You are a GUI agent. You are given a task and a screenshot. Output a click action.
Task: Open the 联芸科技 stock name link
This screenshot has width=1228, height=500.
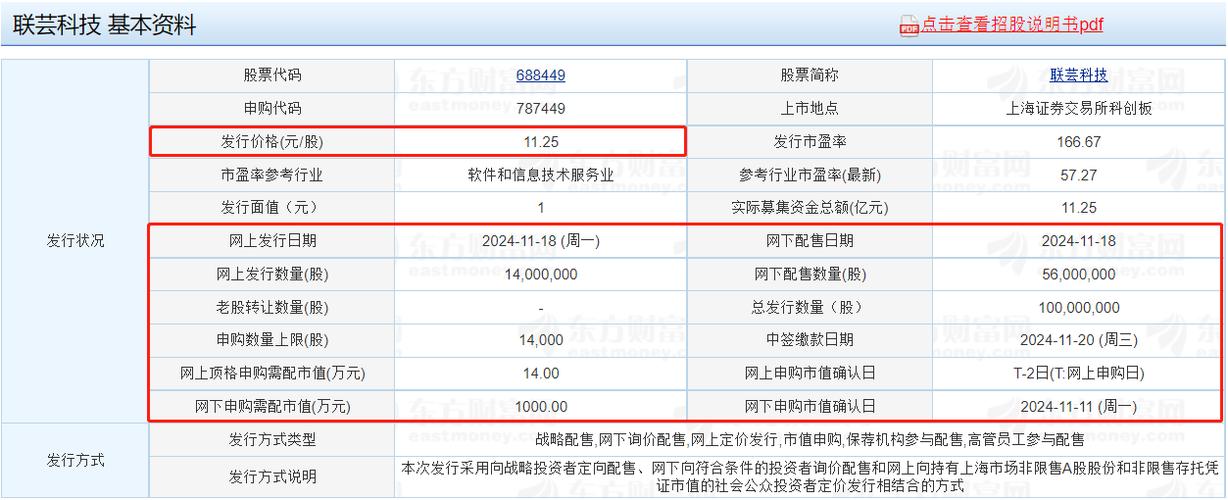1078,75
